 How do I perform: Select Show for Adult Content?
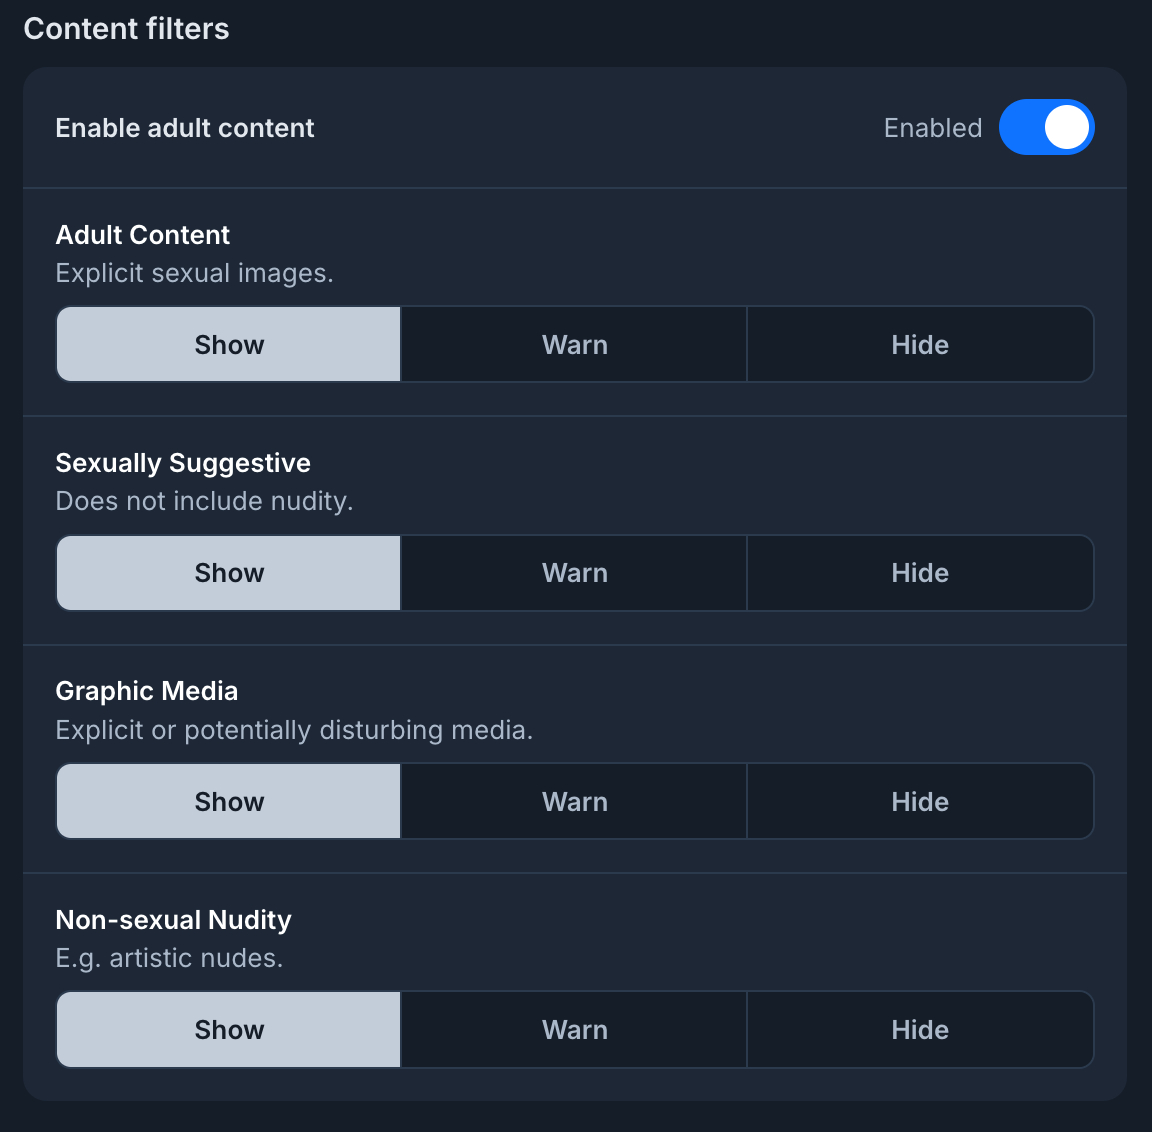229,345
